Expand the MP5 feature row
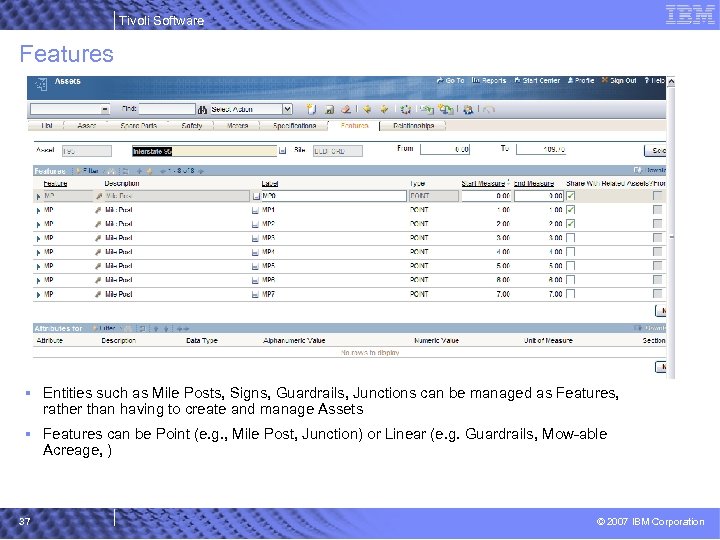The image size is (720, 540). [x=39, y=266]
